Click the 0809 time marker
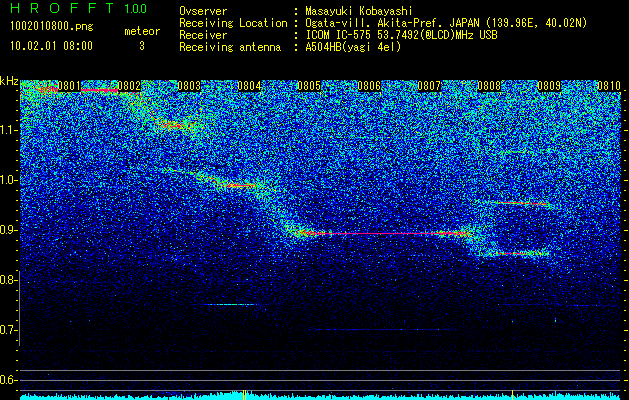The width and height of the screenshot is (629, 400). 549,86
